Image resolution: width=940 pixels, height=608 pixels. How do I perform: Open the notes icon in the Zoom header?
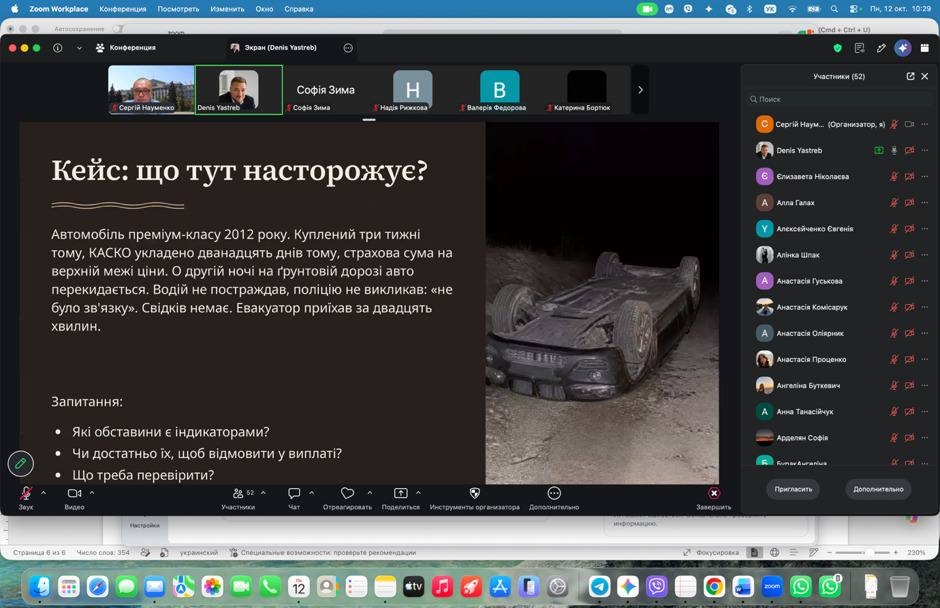[860, 48]
